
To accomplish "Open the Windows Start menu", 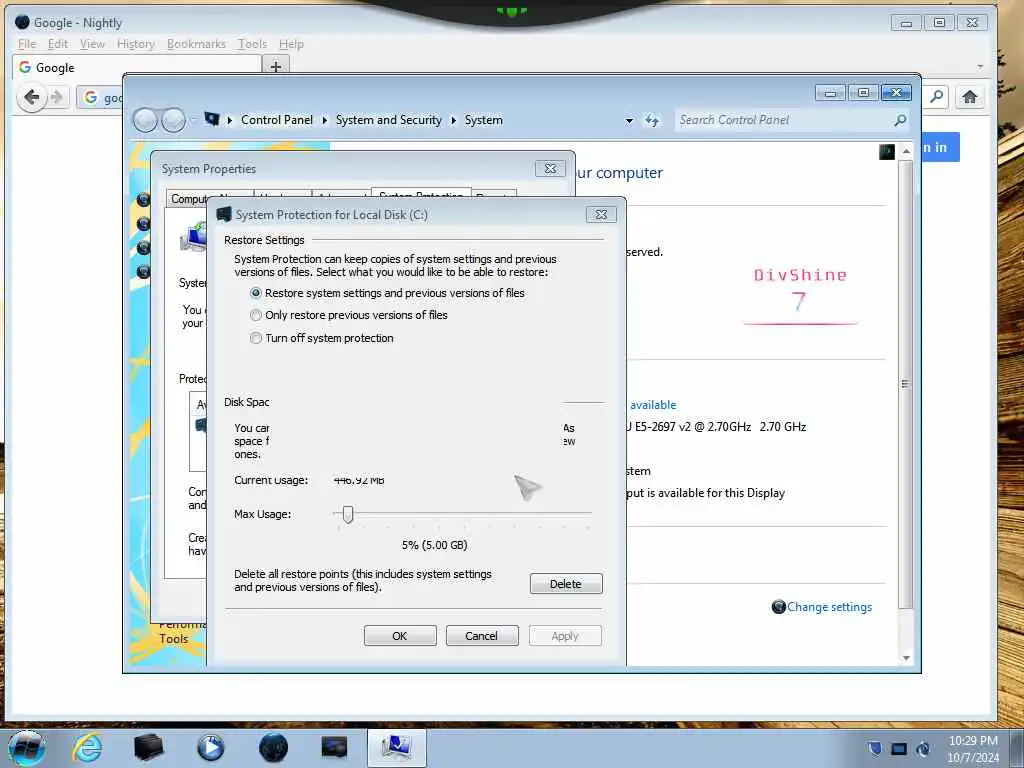I will click(26, 748).
